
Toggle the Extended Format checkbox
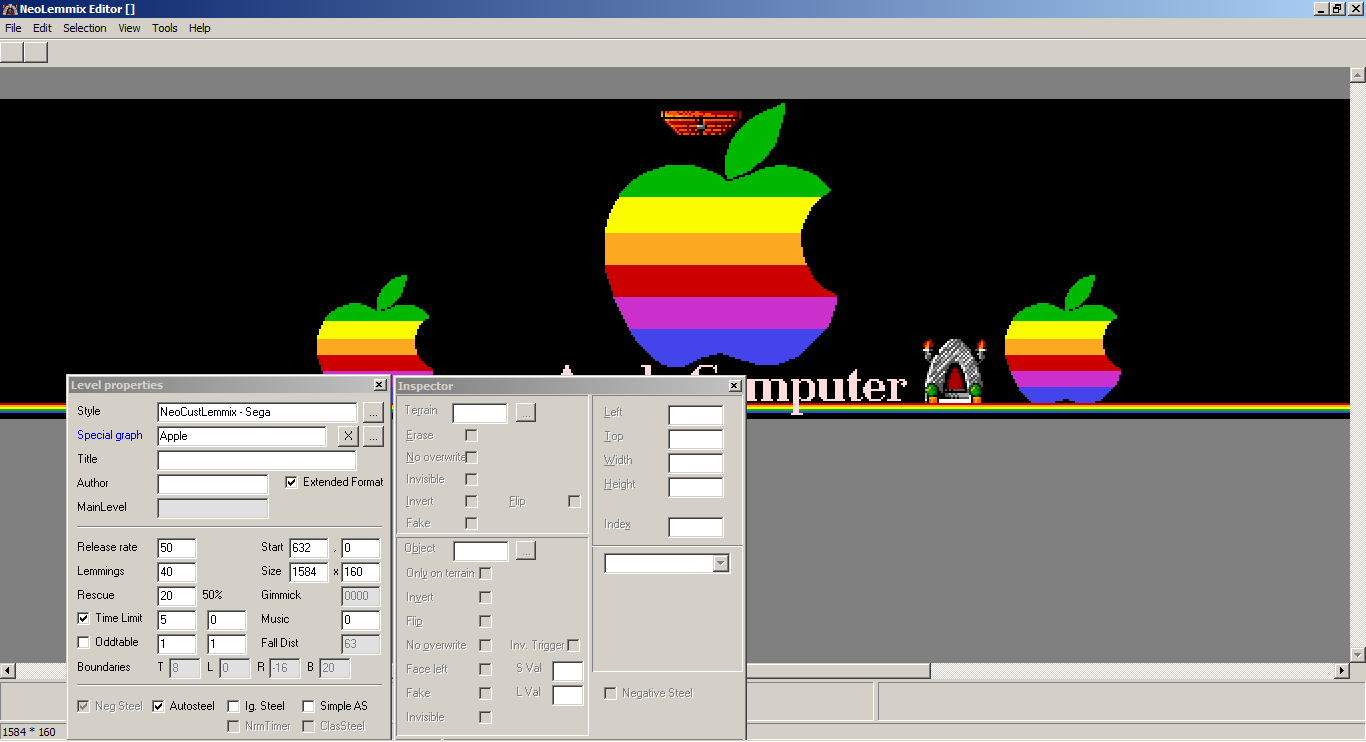pyautogui.click(x=291, y=482)
